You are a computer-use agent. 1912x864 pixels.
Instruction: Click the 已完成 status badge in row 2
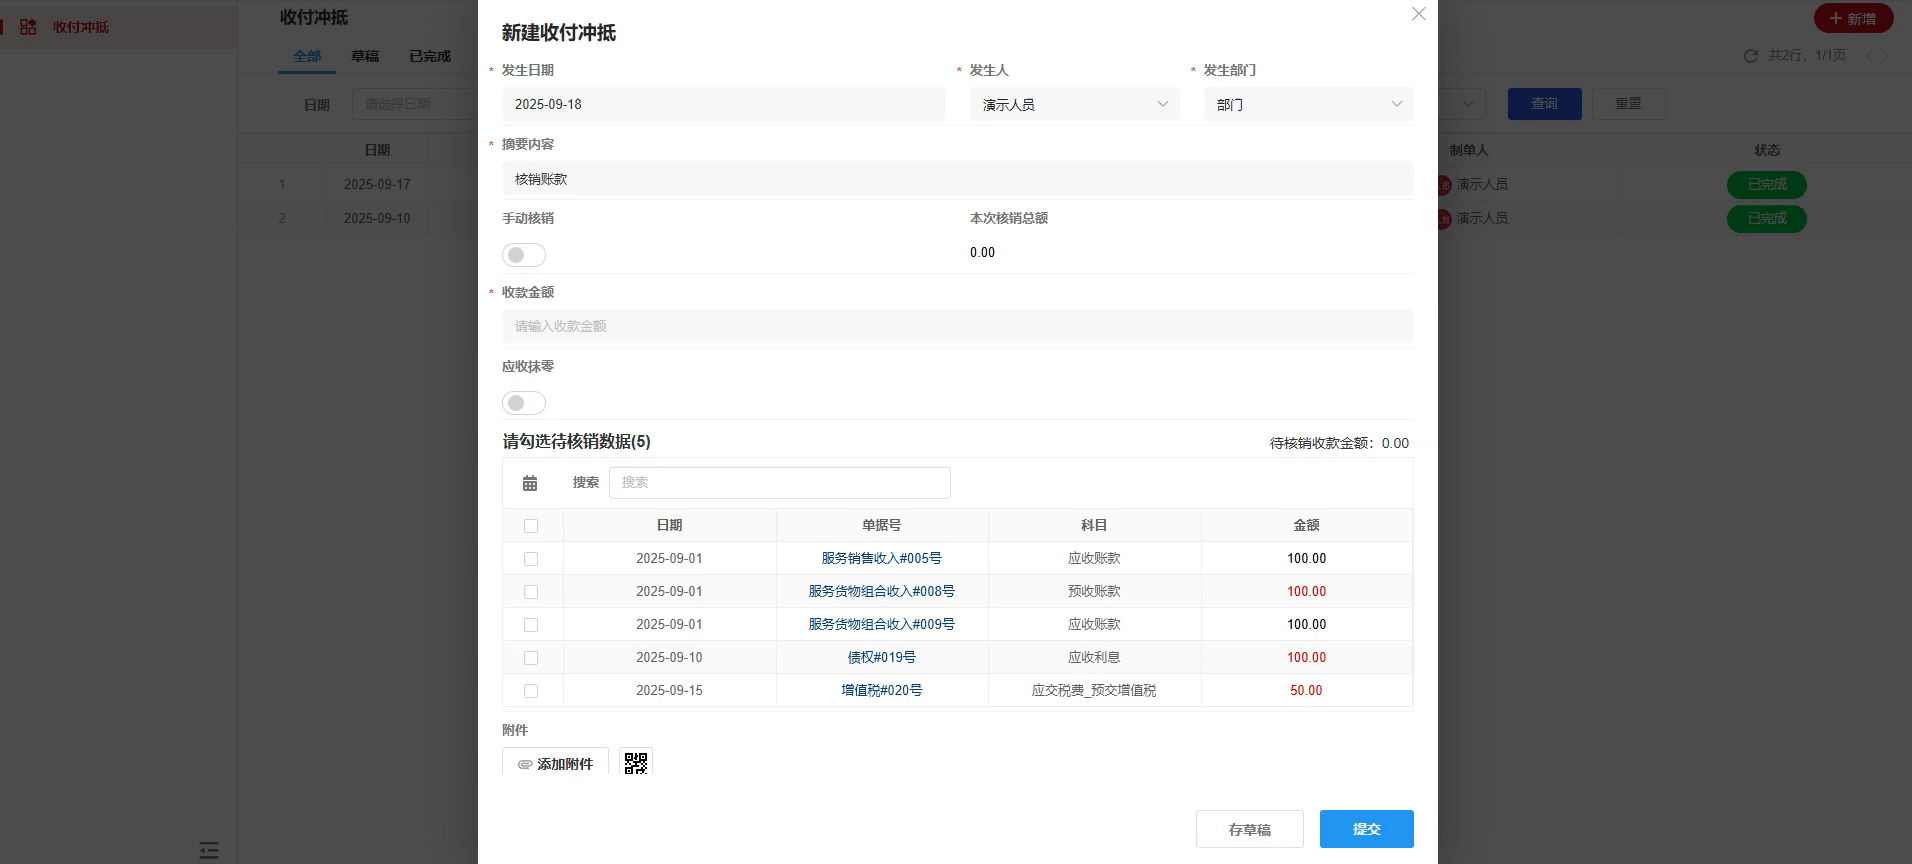click(x=1766, y=218)
